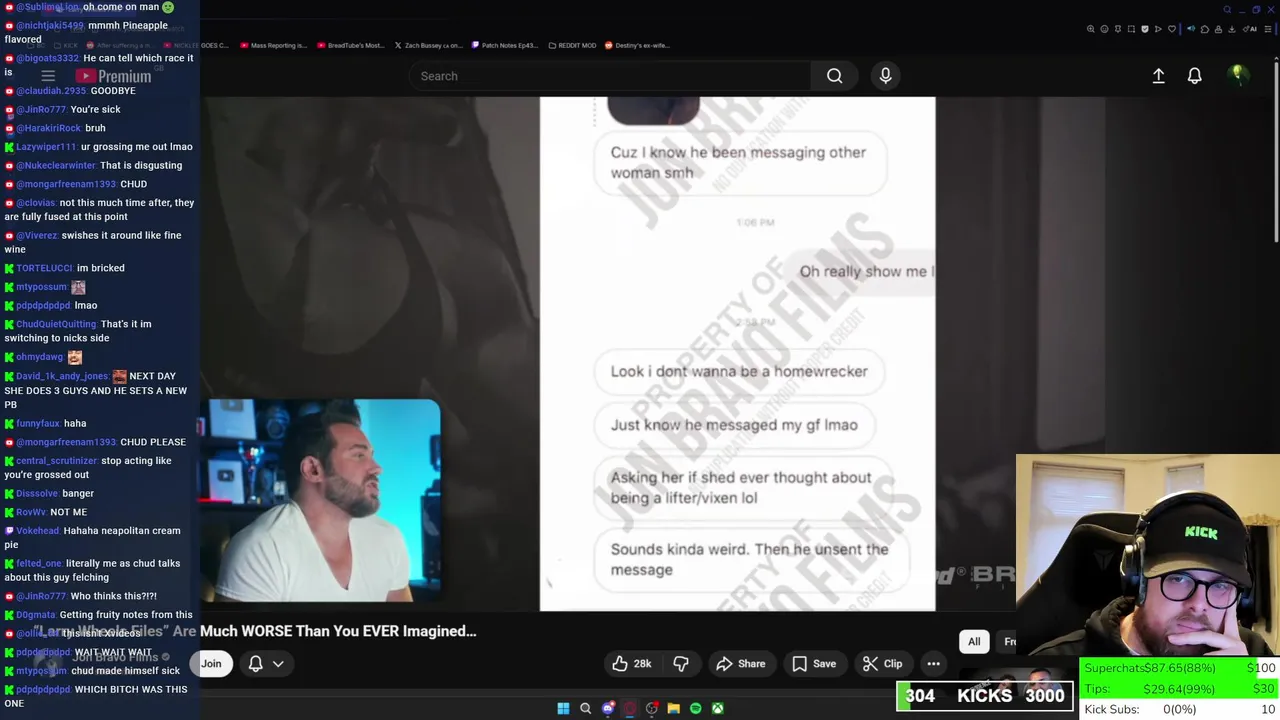This screenshot has width=1280, height=720.
Task: Click the Join channel button
Action: [211, 663]
